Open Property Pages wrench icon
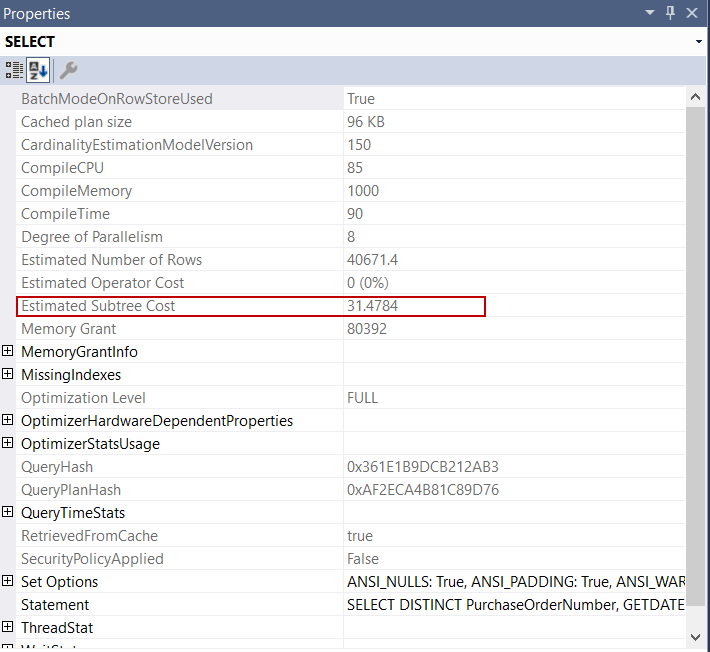This screenshot has height=652, width=710. click(69, 70)
